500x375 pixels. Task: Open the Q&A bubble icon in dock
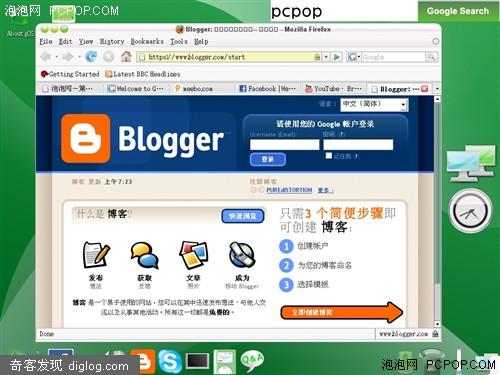coord(252,361)
